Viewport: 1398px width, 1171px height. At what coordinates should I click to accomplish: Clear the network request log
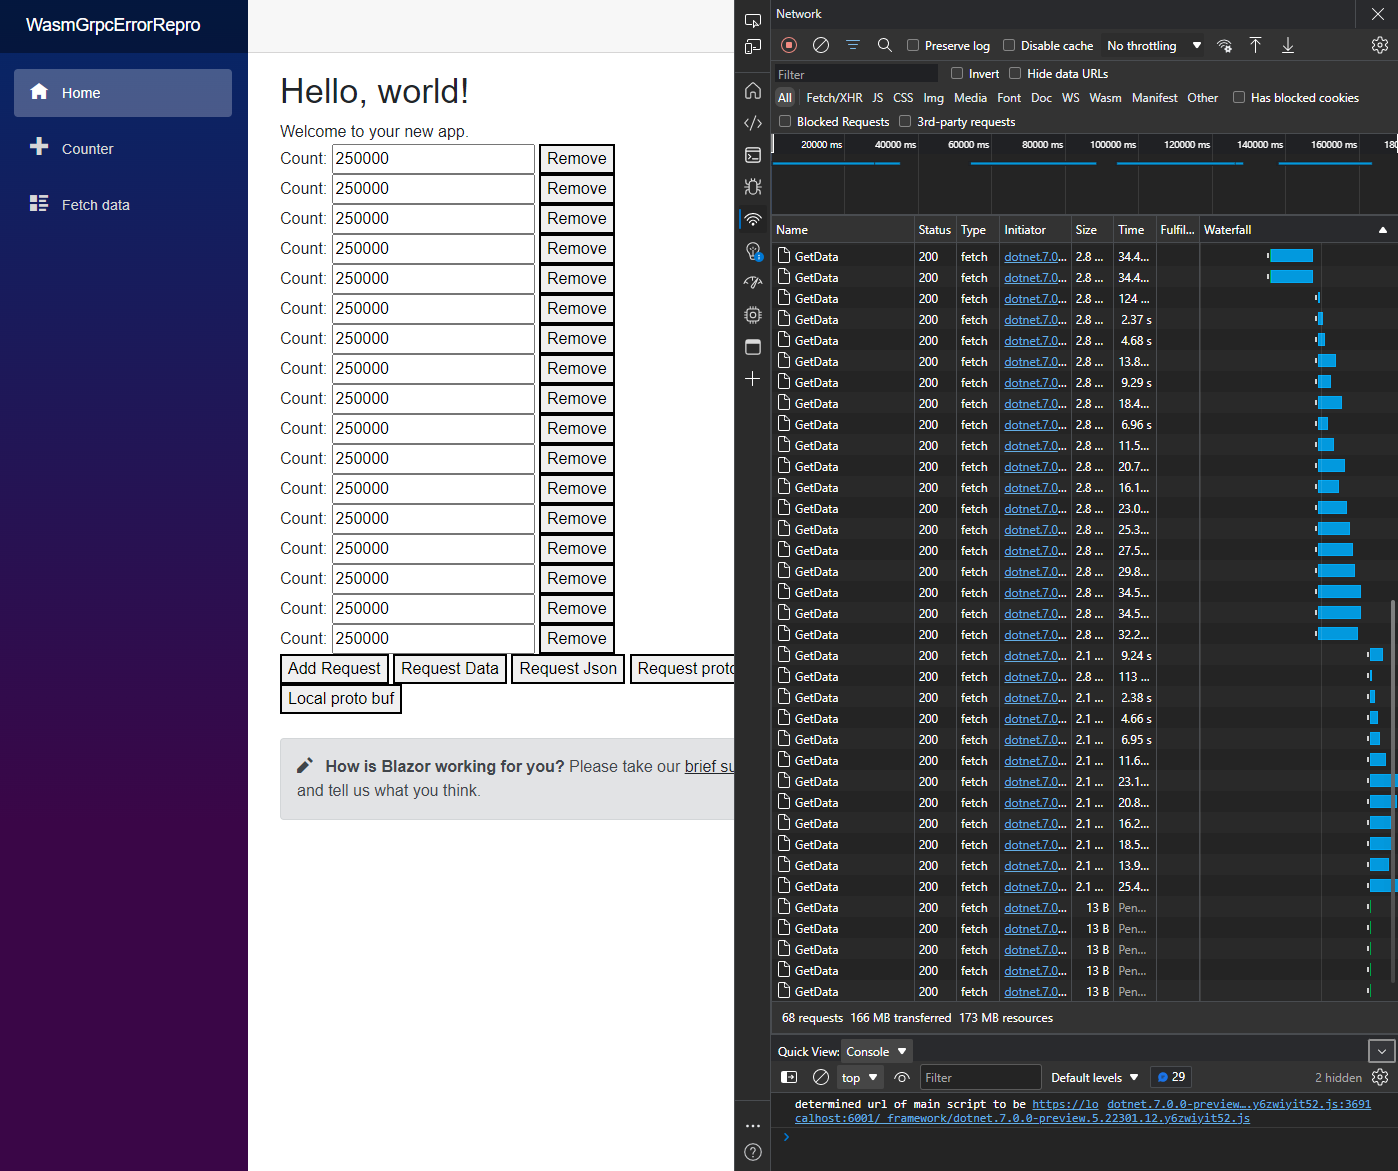pos(820,45)
